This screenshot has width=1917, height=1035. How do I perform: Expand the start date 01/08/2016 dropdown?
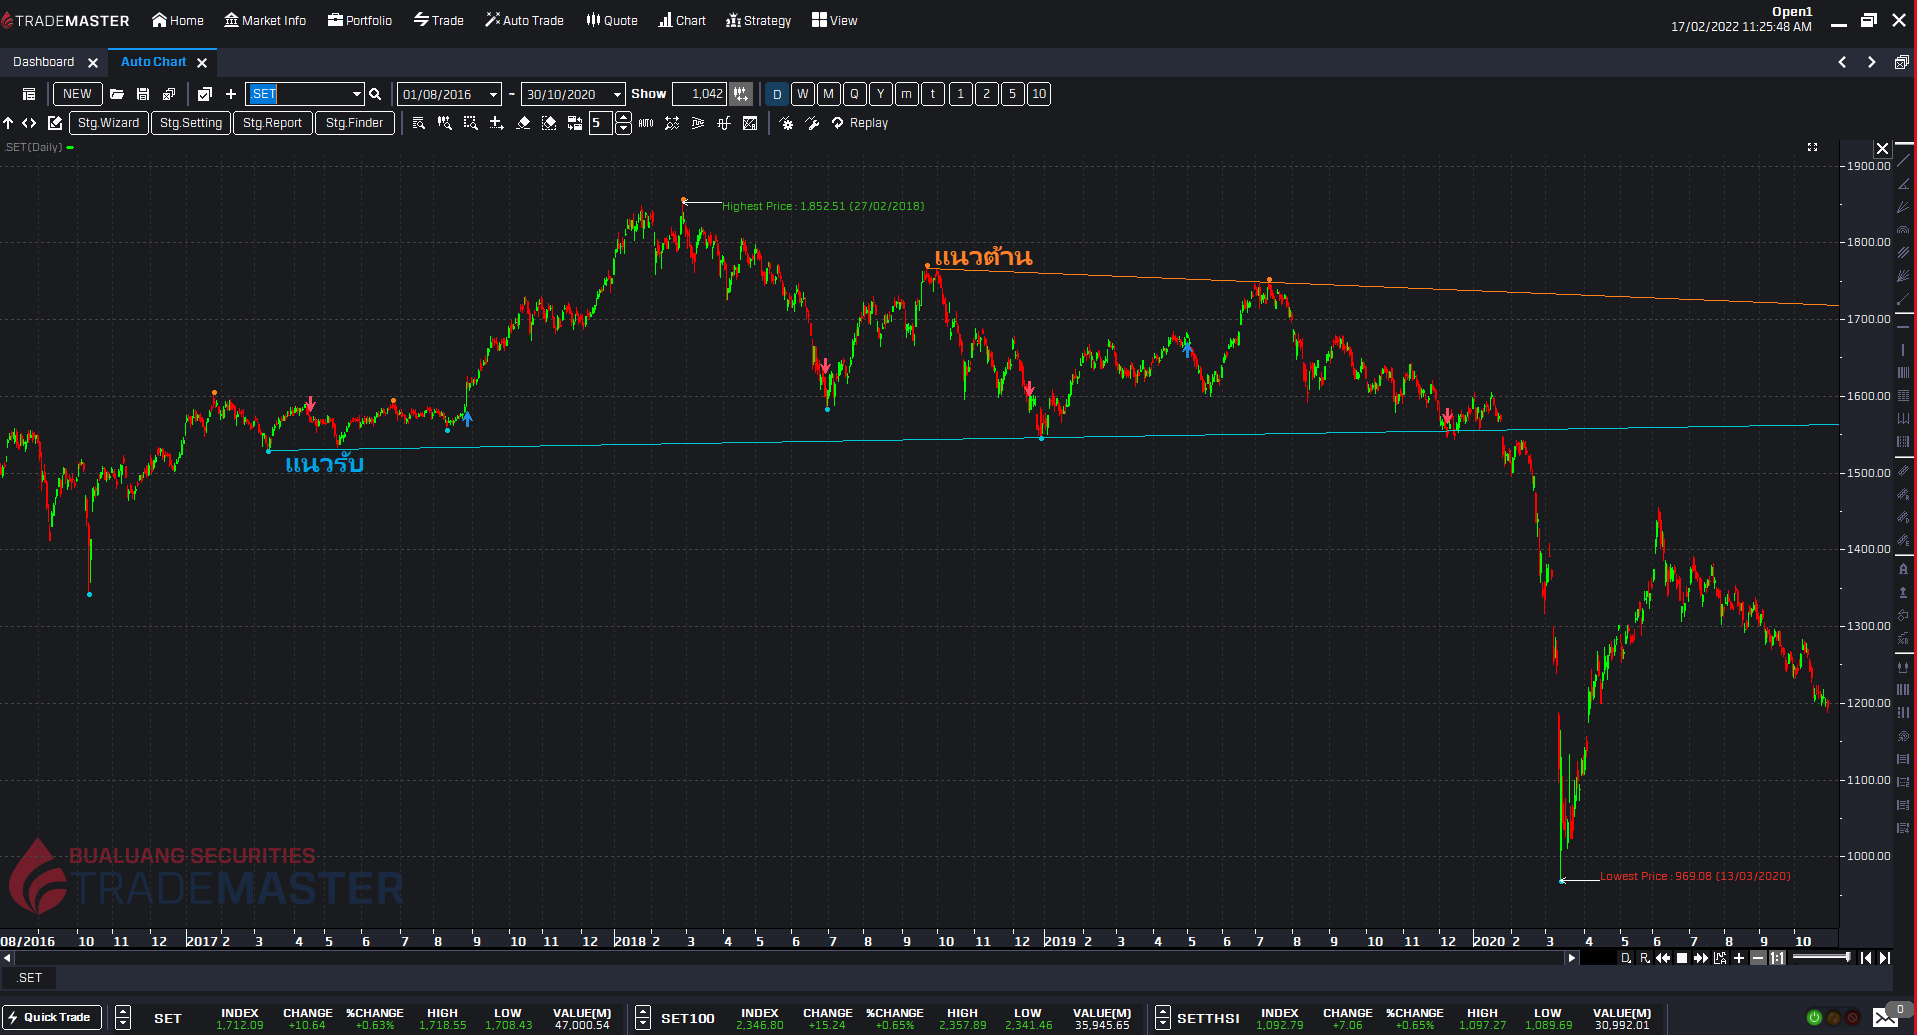click(x=493, y=94)
